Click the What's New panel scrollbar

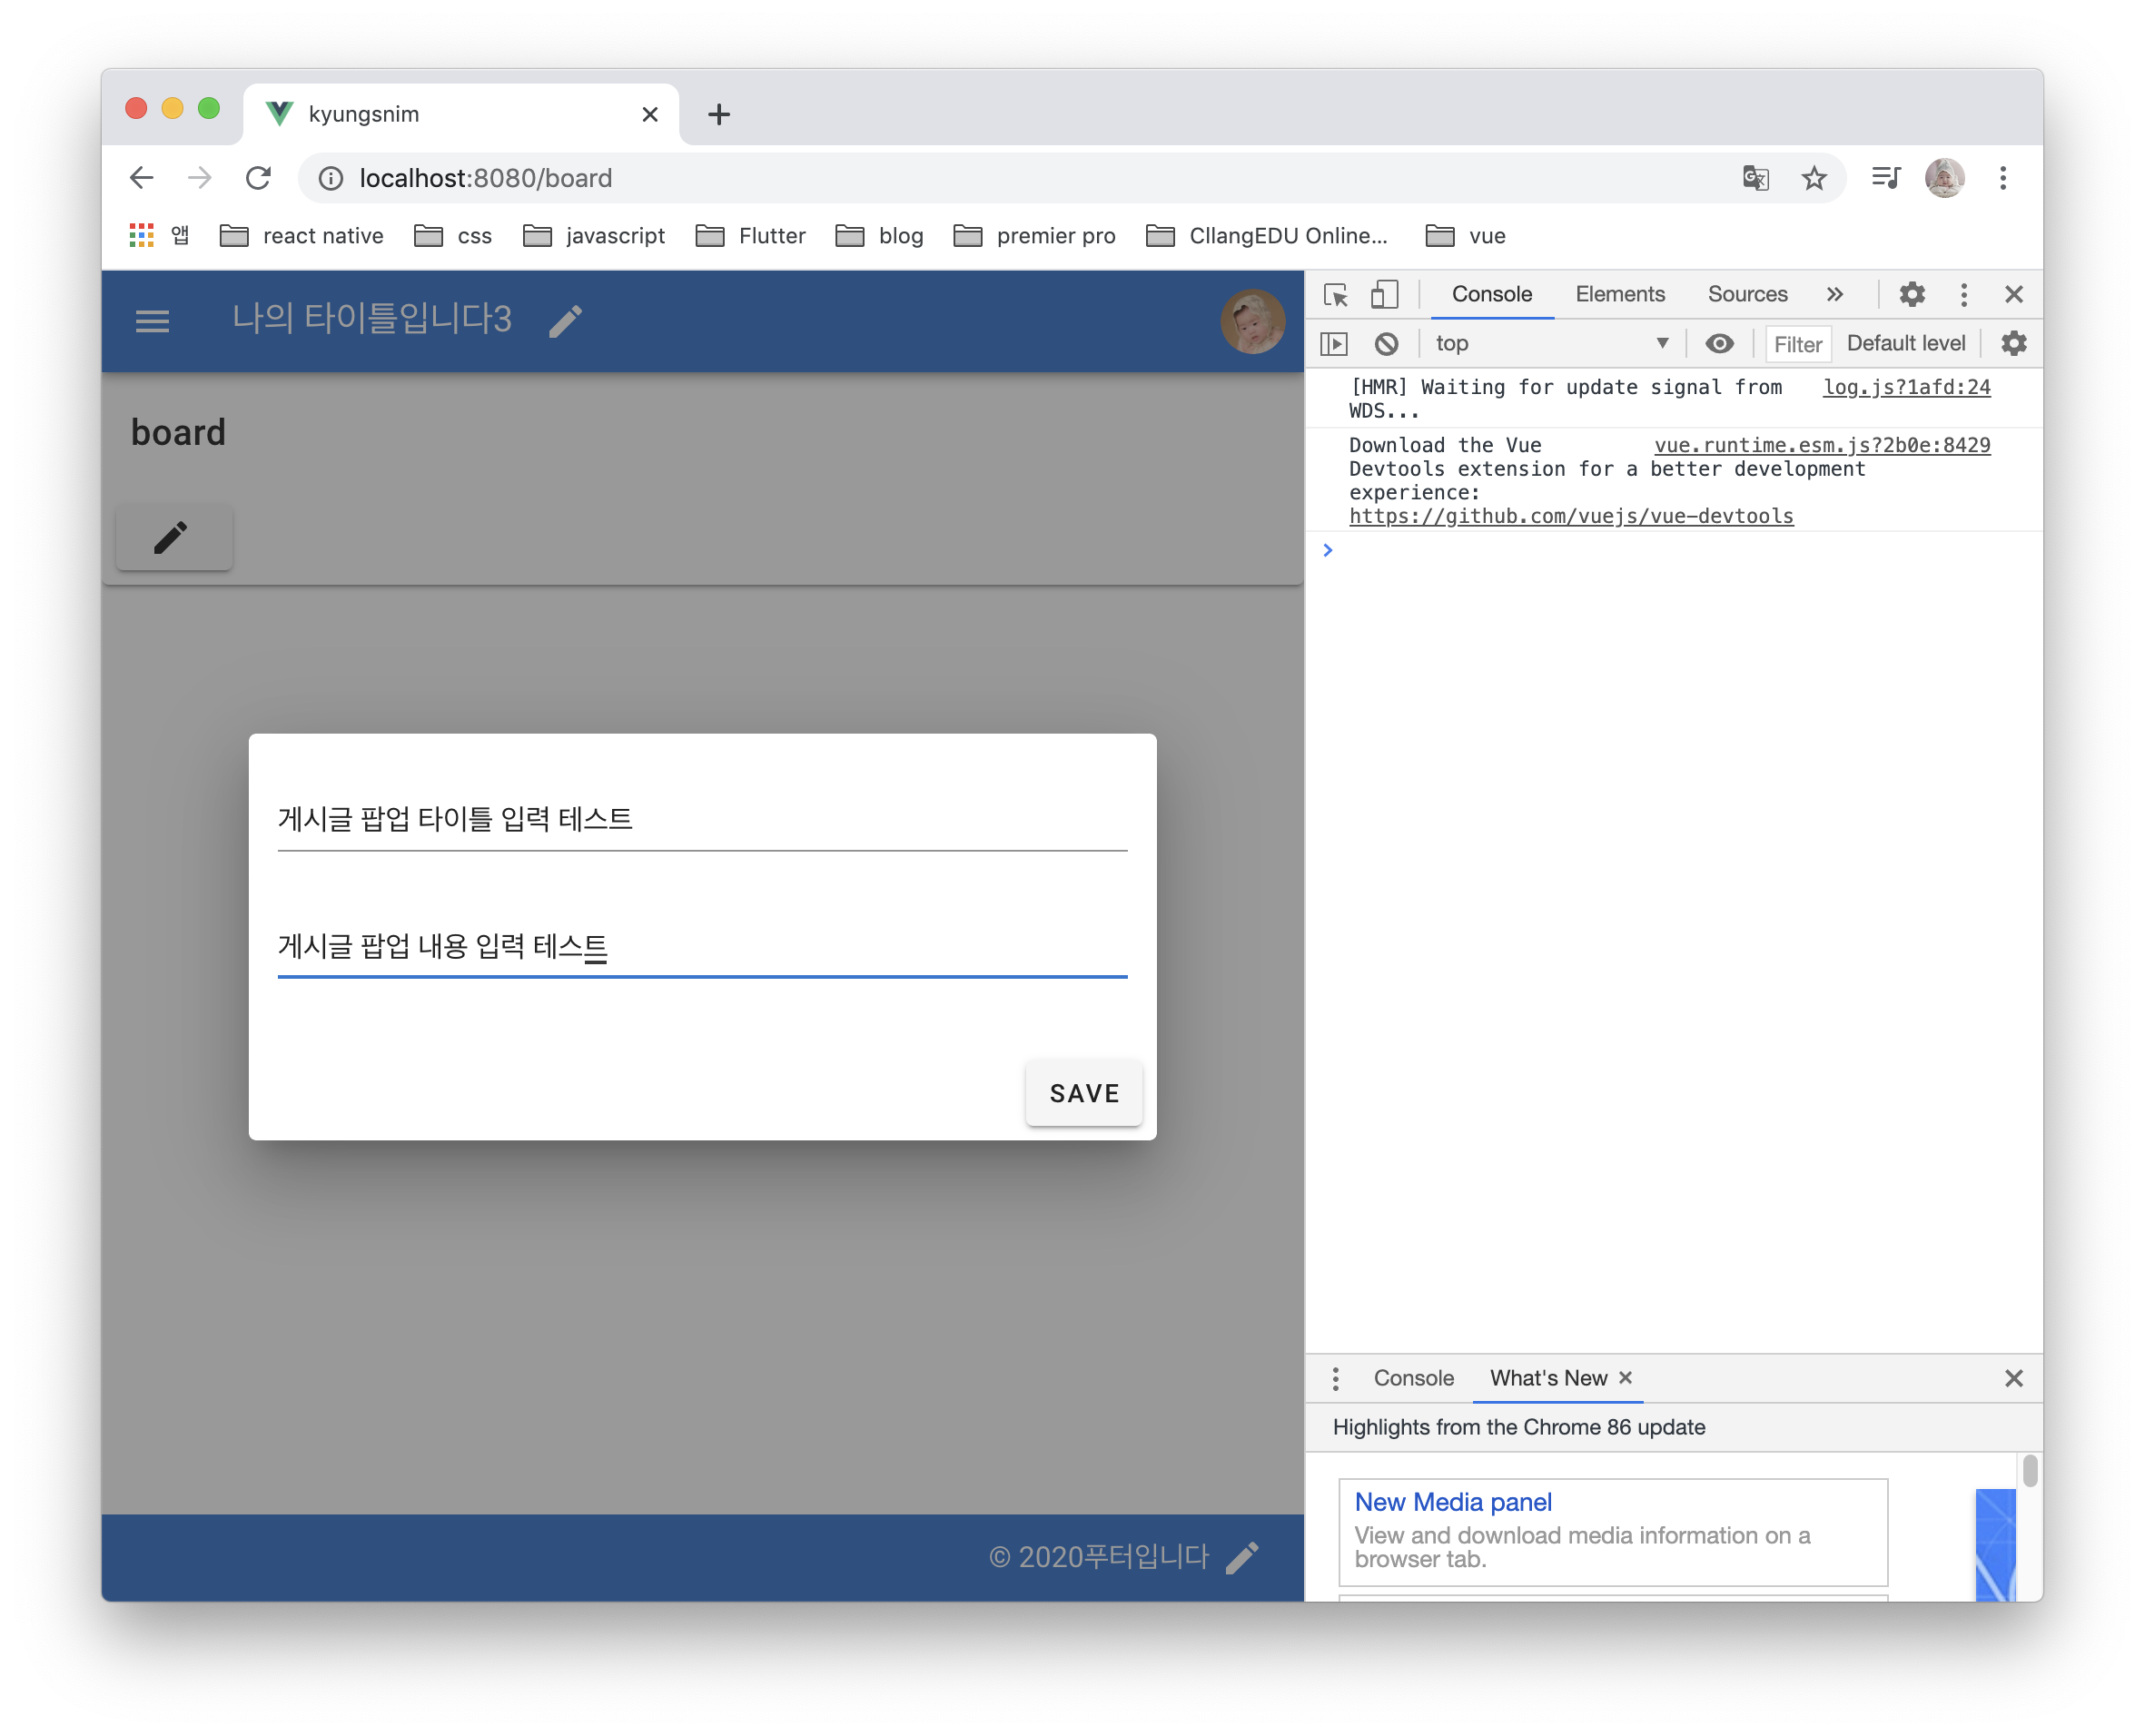(2029, 1472)
